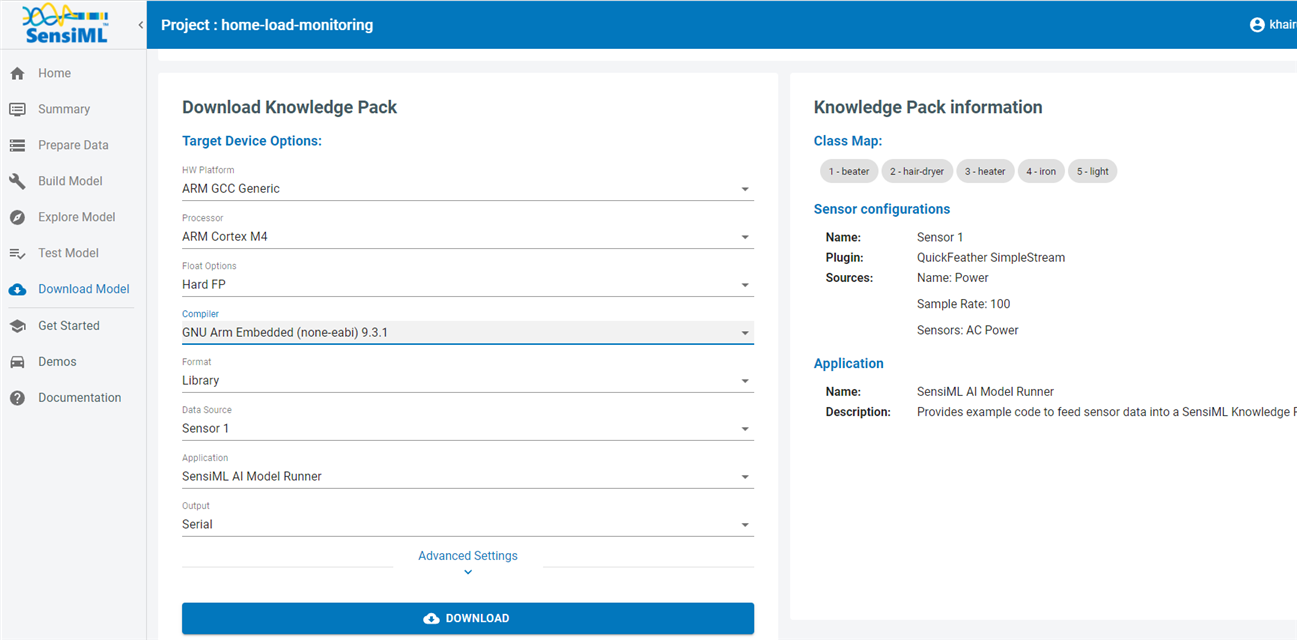This screenshot has height=640, width=1297.
Task: Click the 'Sensor 1' name value in Sensor configurations
Action: 940,238
